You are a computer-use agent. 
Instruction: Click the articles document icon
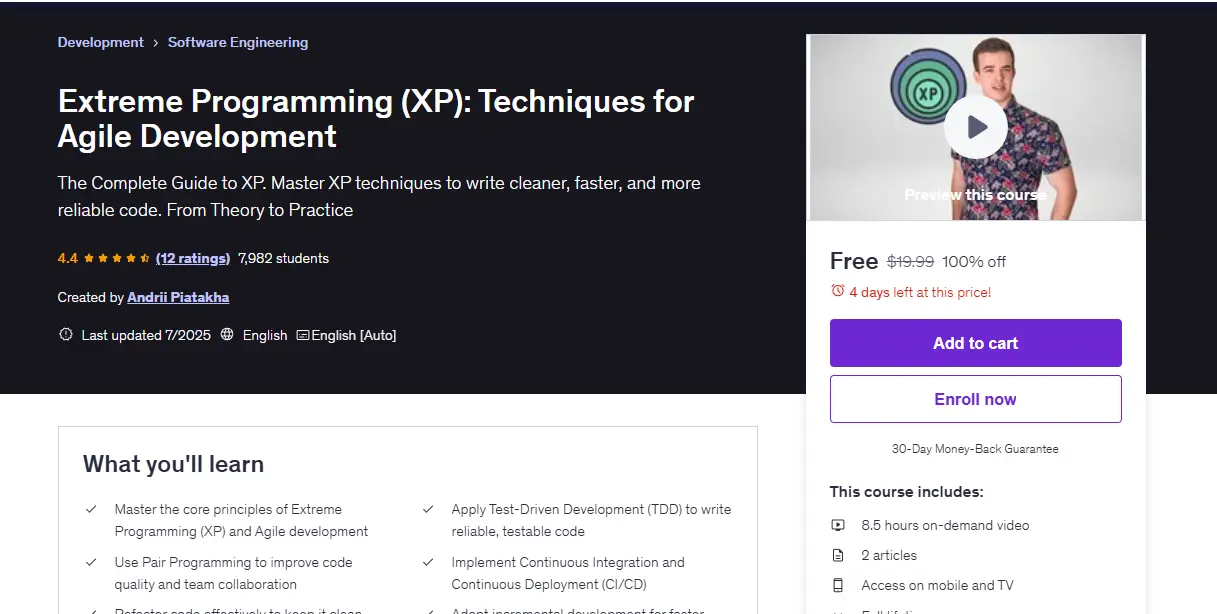838,555
